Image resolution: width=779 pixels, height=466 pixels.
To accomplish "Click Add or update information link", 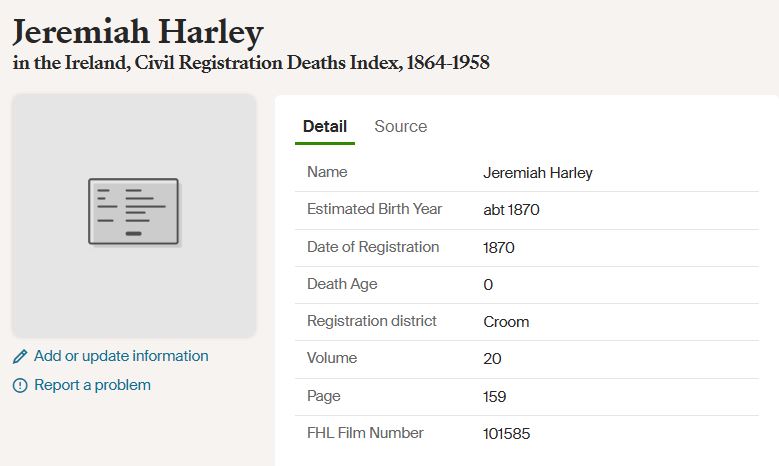I will [x=121, y=356].
